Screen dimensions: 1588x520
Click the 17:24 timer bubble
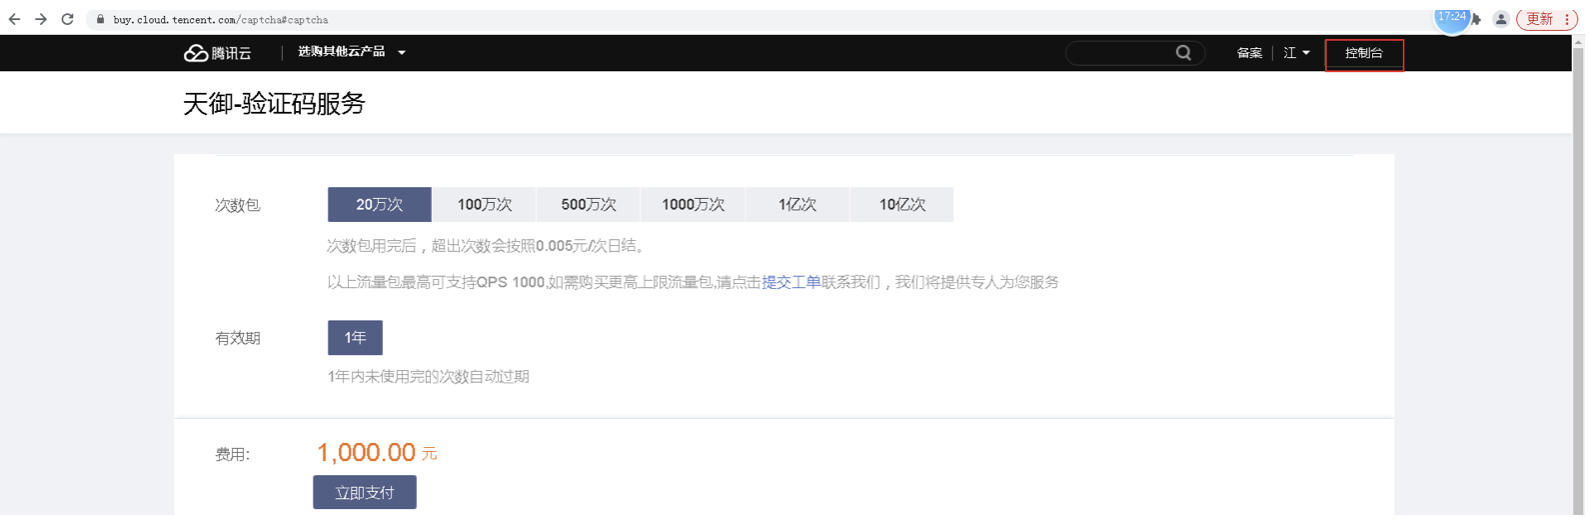click(x=1452, y=17)
